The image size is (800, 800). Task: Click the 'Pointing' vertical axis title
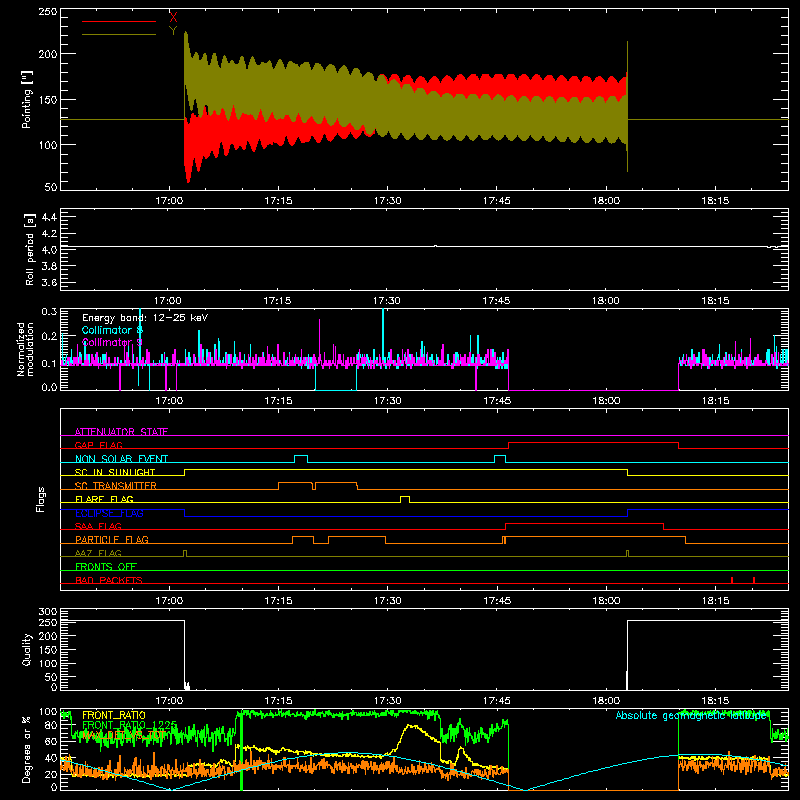tap(27, 99)
